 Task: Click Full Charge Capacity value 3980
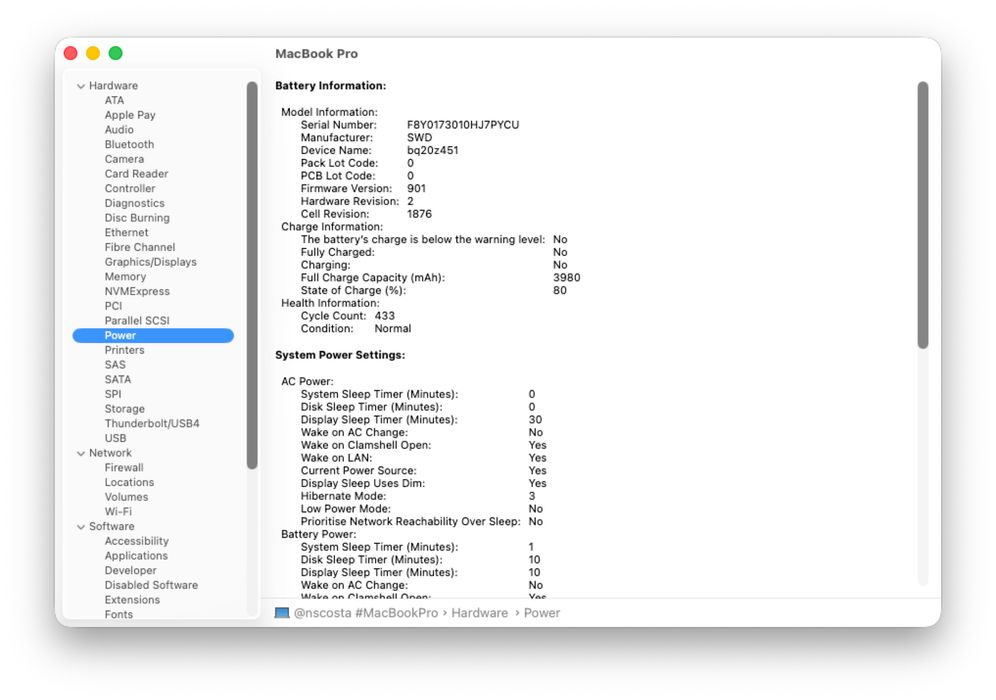tap(567, 278)
